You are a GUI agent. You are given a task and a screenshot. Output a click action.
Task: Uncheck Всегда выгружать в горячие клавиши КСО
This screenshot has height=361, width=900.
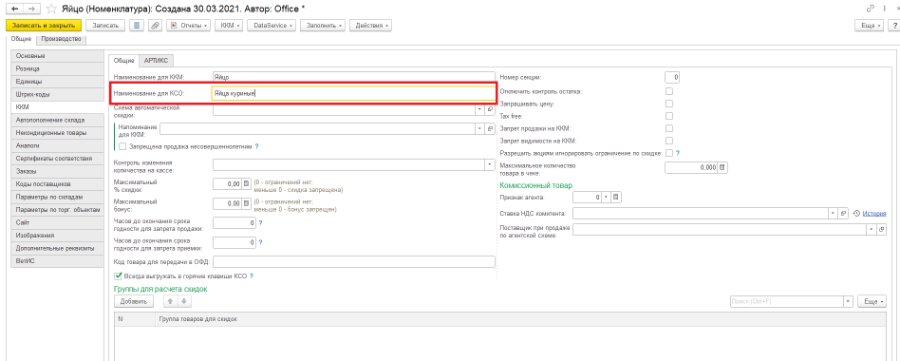coord(119,275)
